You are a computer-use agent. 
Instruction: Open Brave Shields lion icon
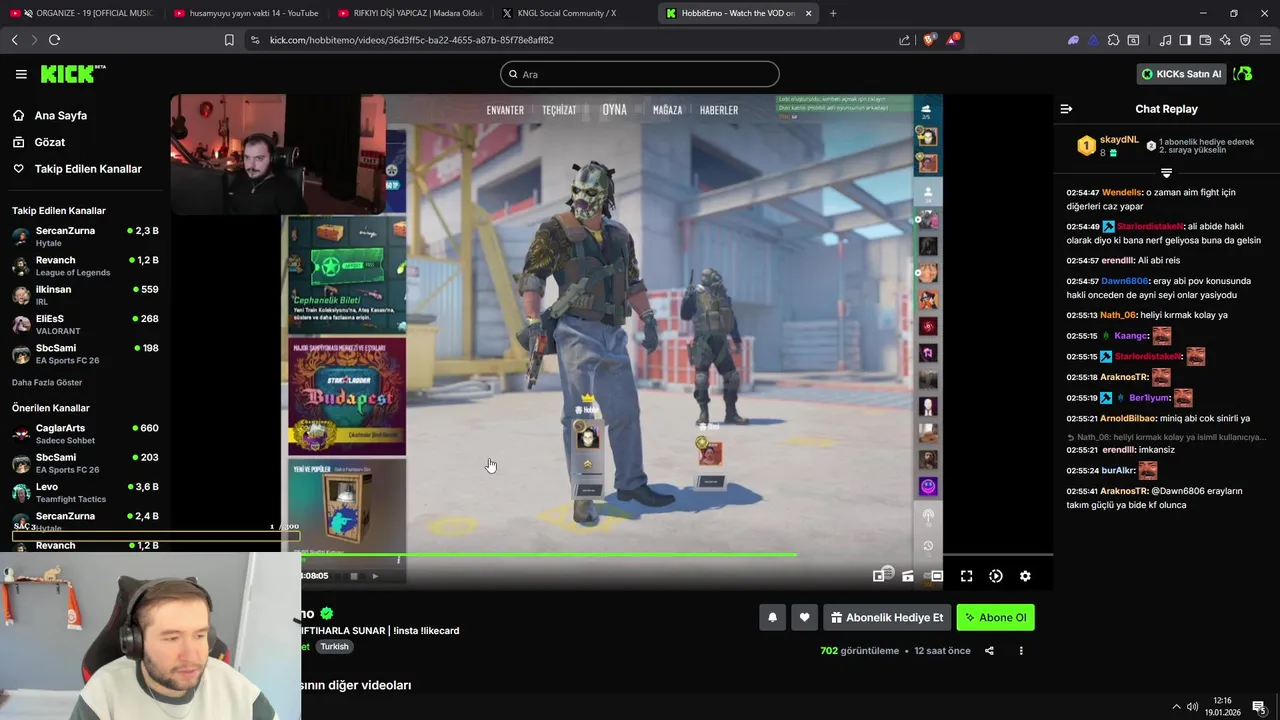point(929,40)
